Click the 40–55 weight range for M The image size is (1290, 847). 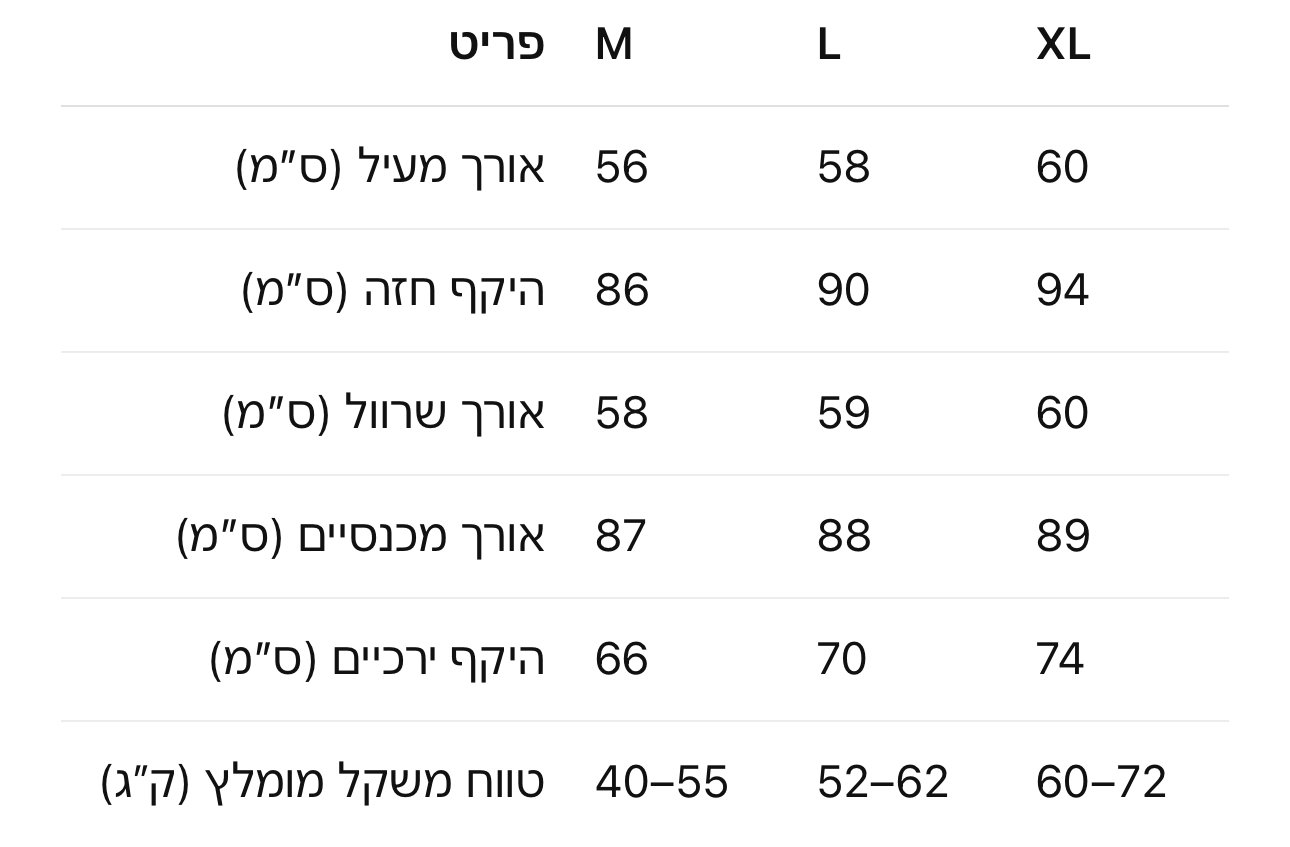(662, 782)
